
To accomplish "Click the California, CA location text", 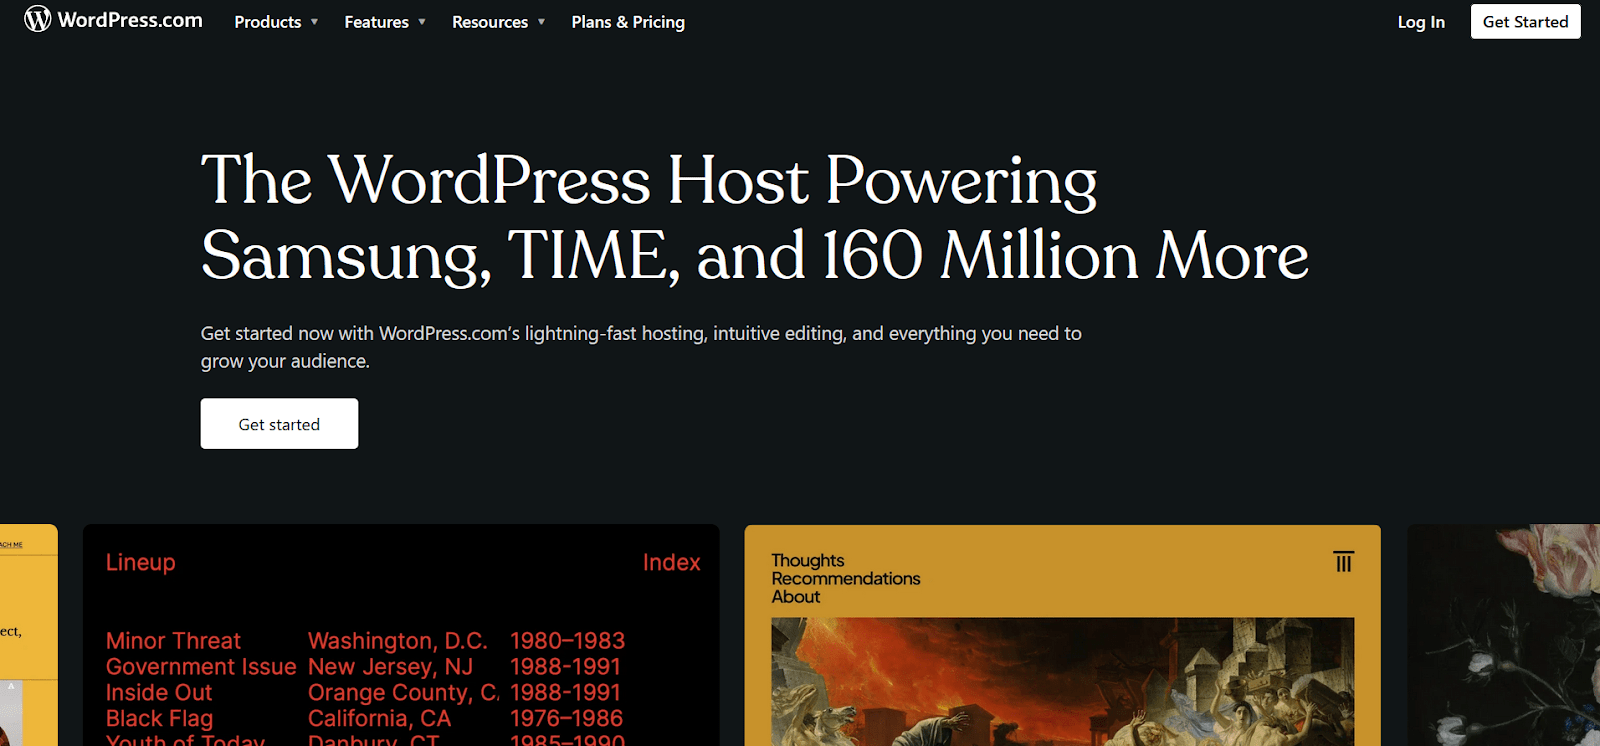I will pyautogui.click(x=379, y=719).
